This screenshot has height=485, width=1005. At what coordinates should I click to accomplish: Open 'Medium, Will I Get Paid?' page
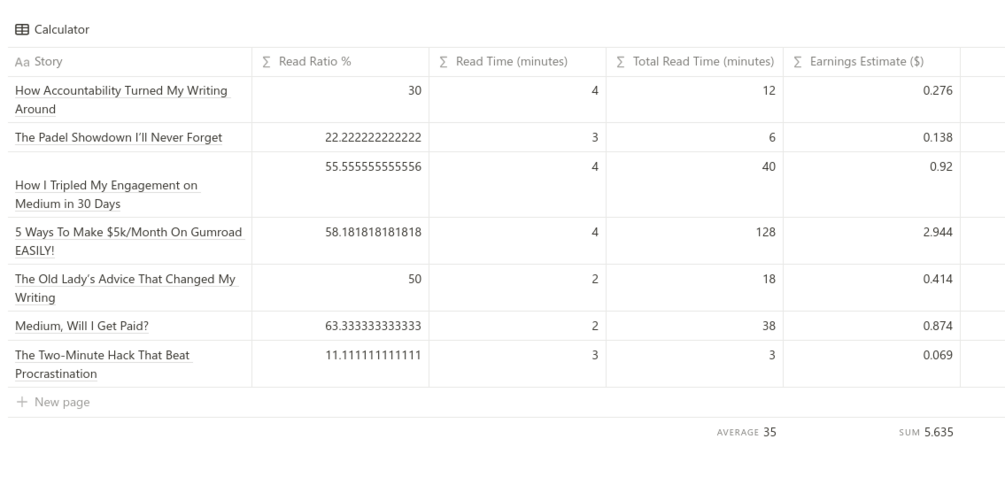coord(84,326)
